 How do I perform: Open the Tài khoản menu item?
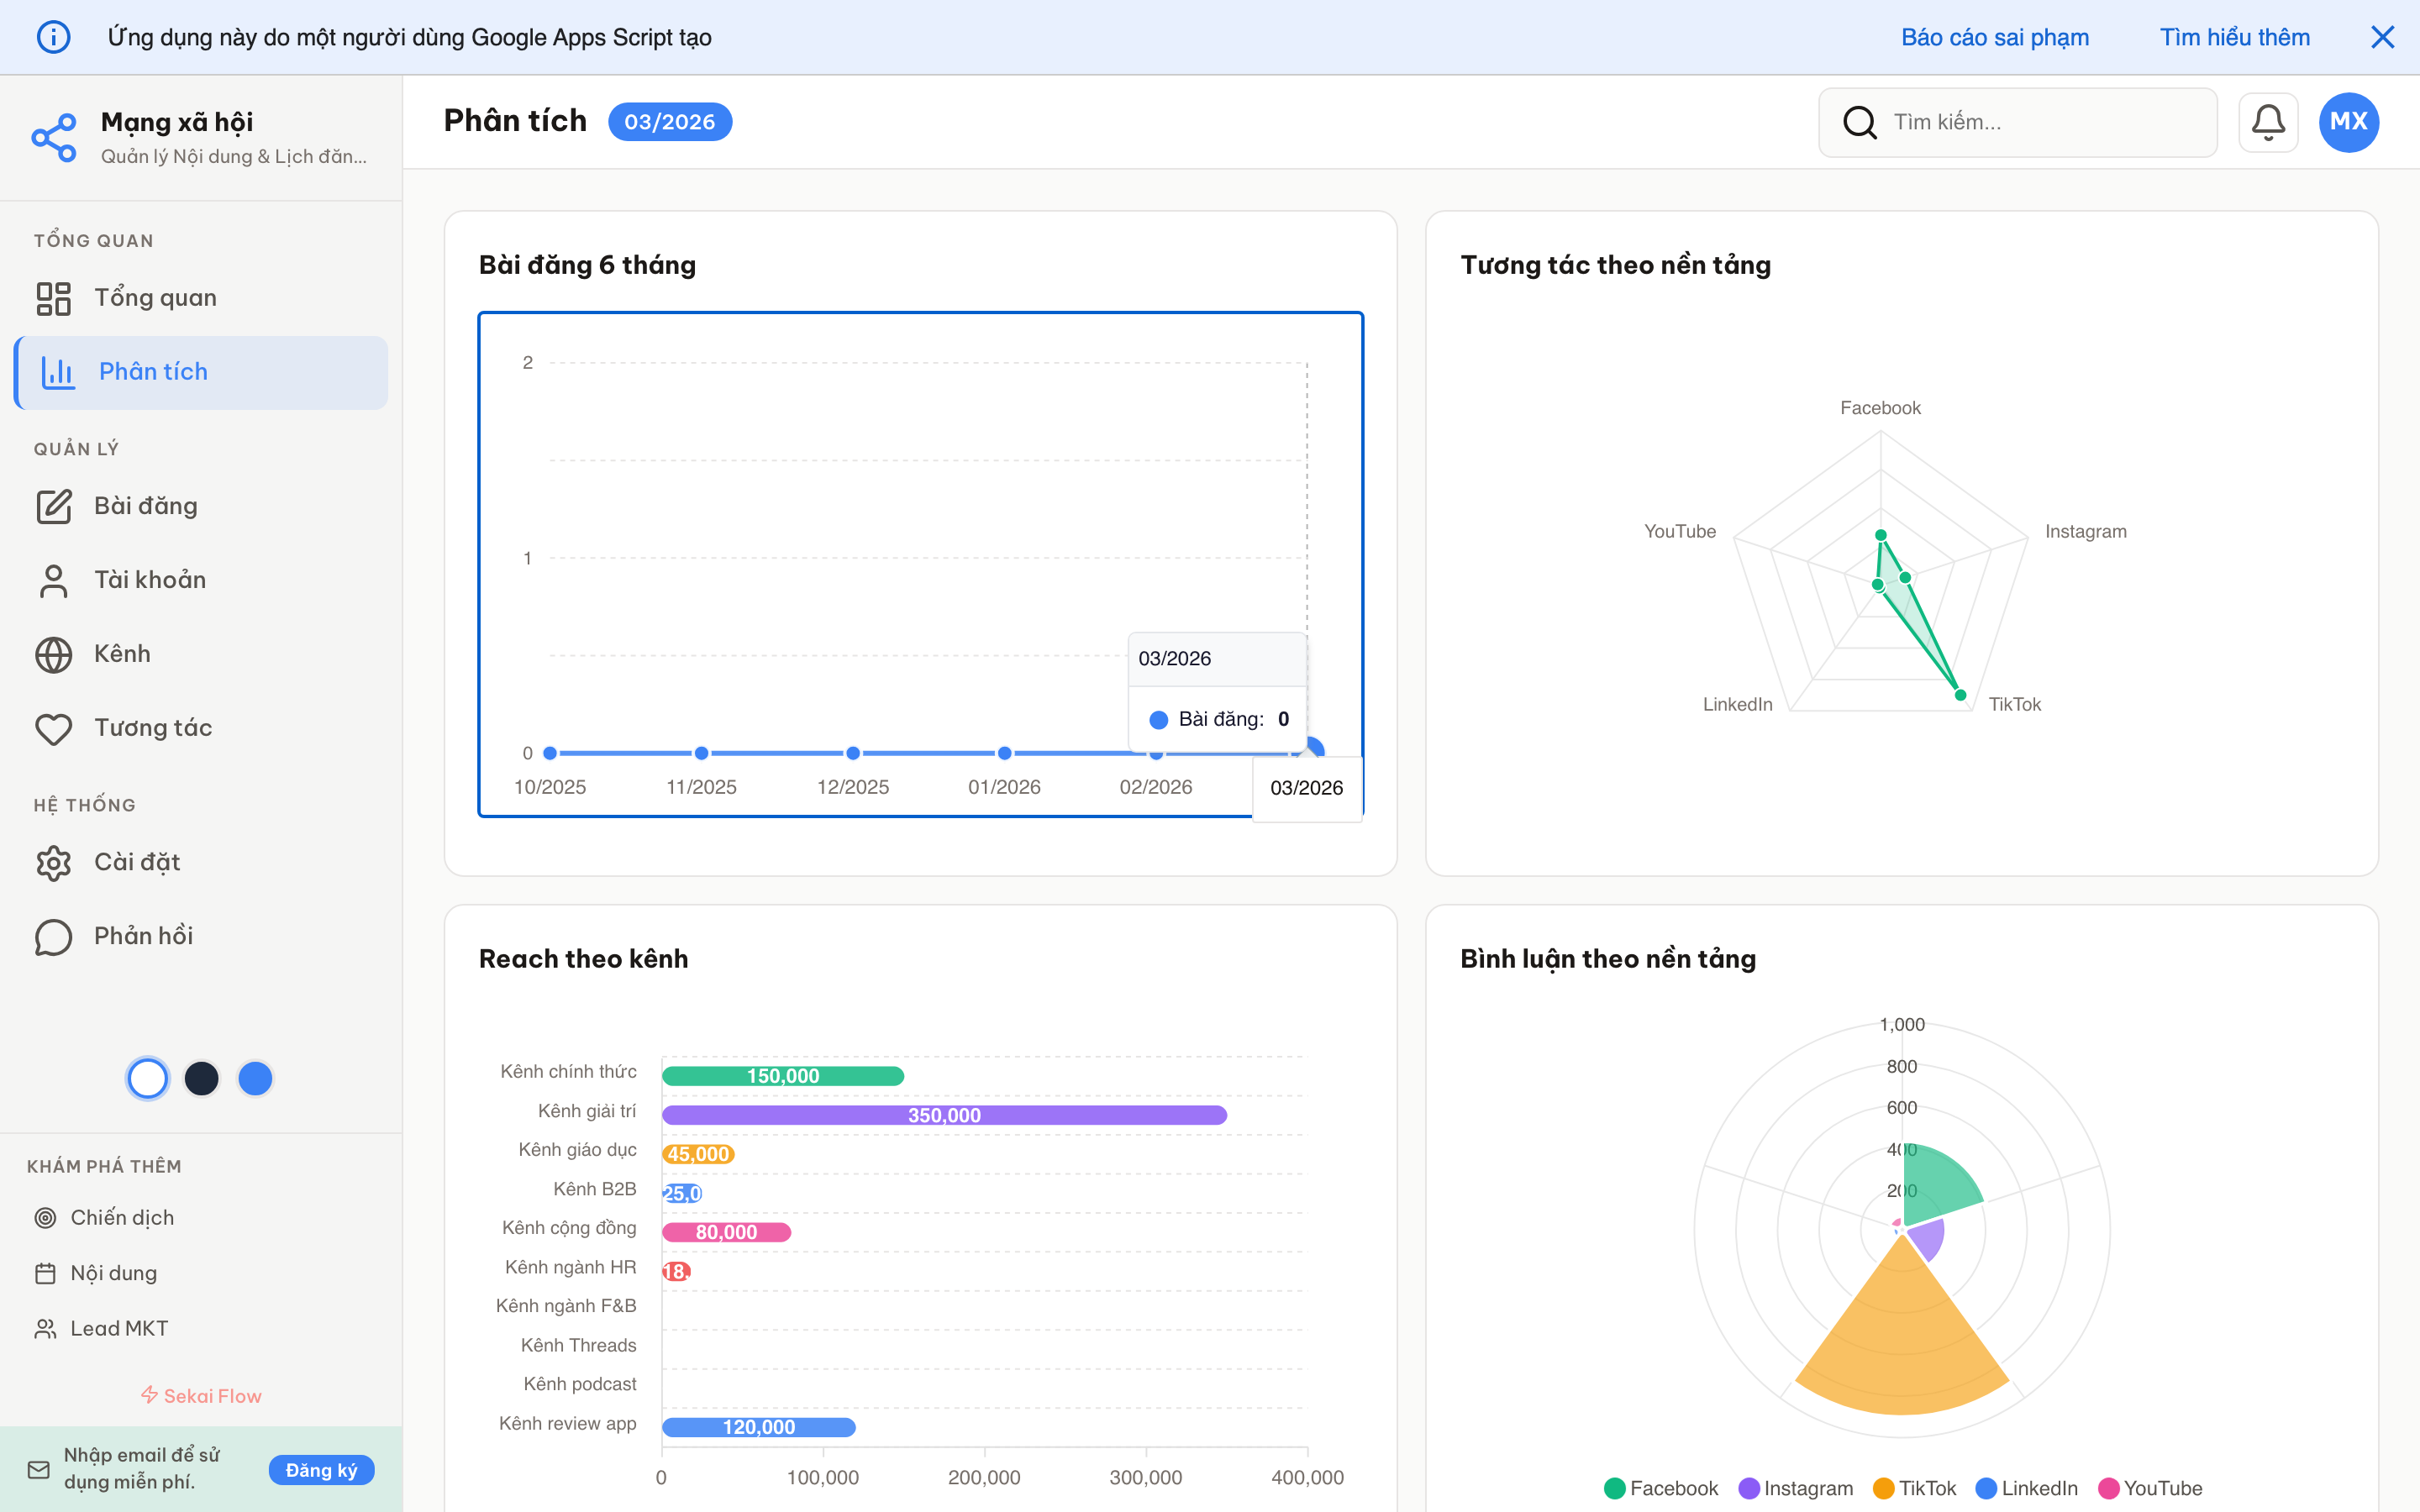coord(150,580)
